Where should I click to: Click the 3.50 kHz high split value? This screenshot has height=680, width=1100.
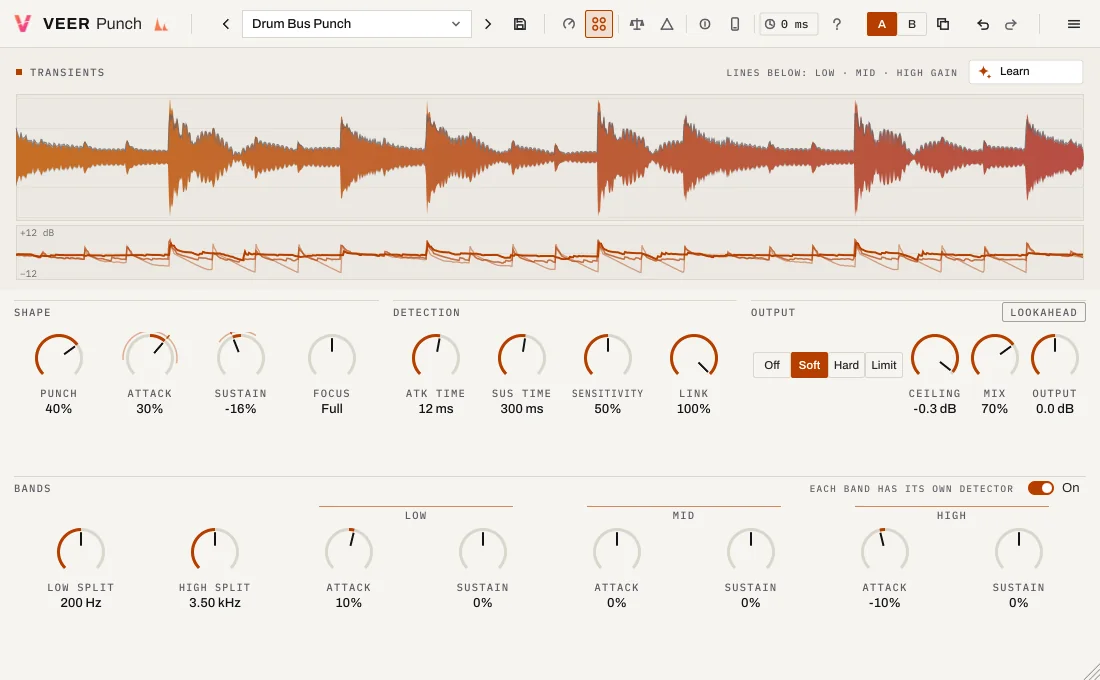[x=215, y=603]
